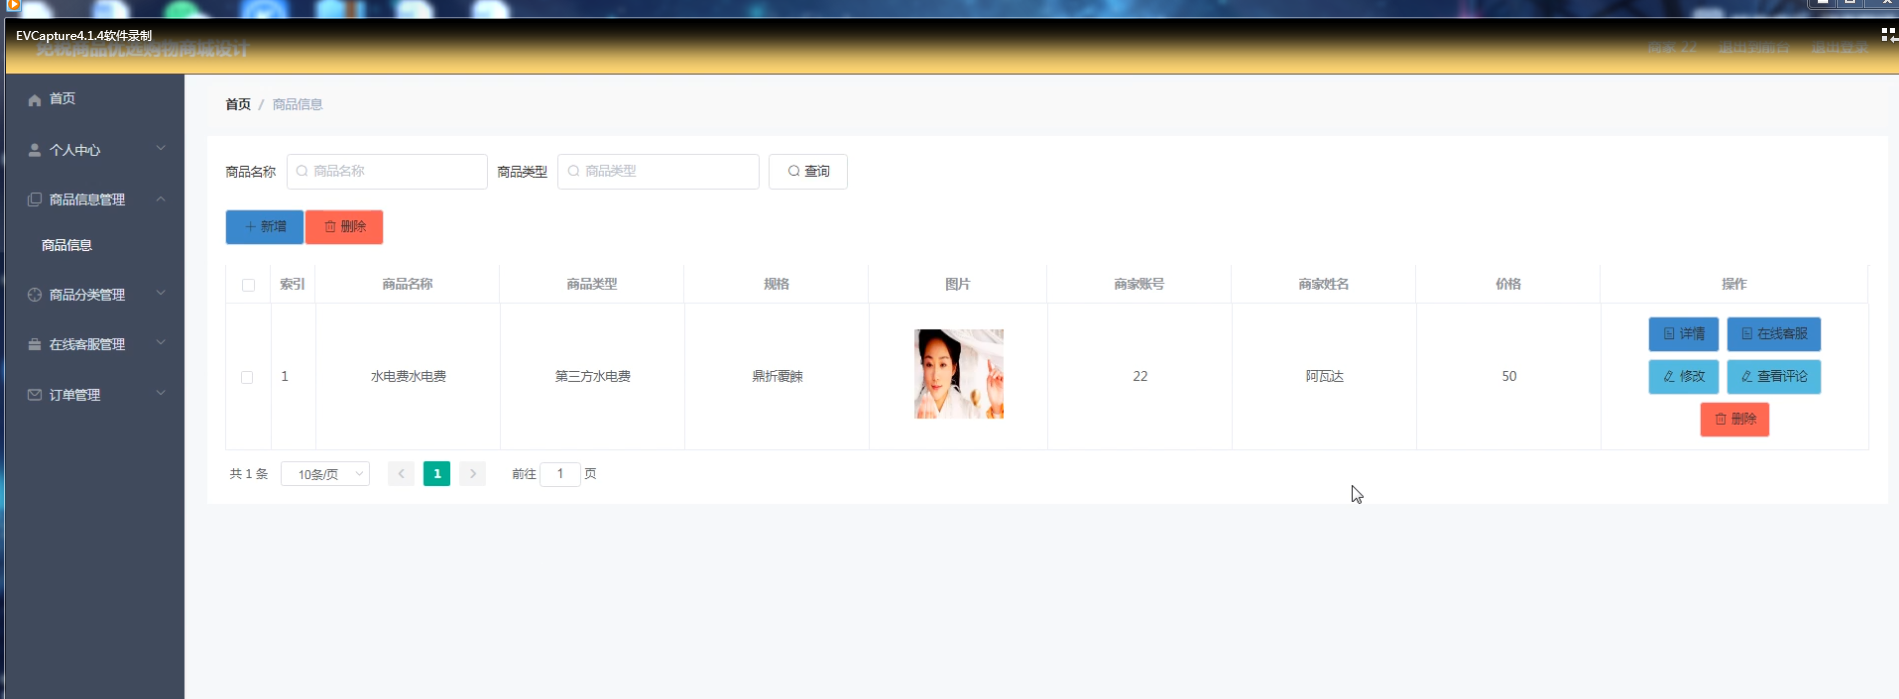Click the copy icon beside 商品信息管理
This screenshot has height=699, width=1899.
point(35,200)
